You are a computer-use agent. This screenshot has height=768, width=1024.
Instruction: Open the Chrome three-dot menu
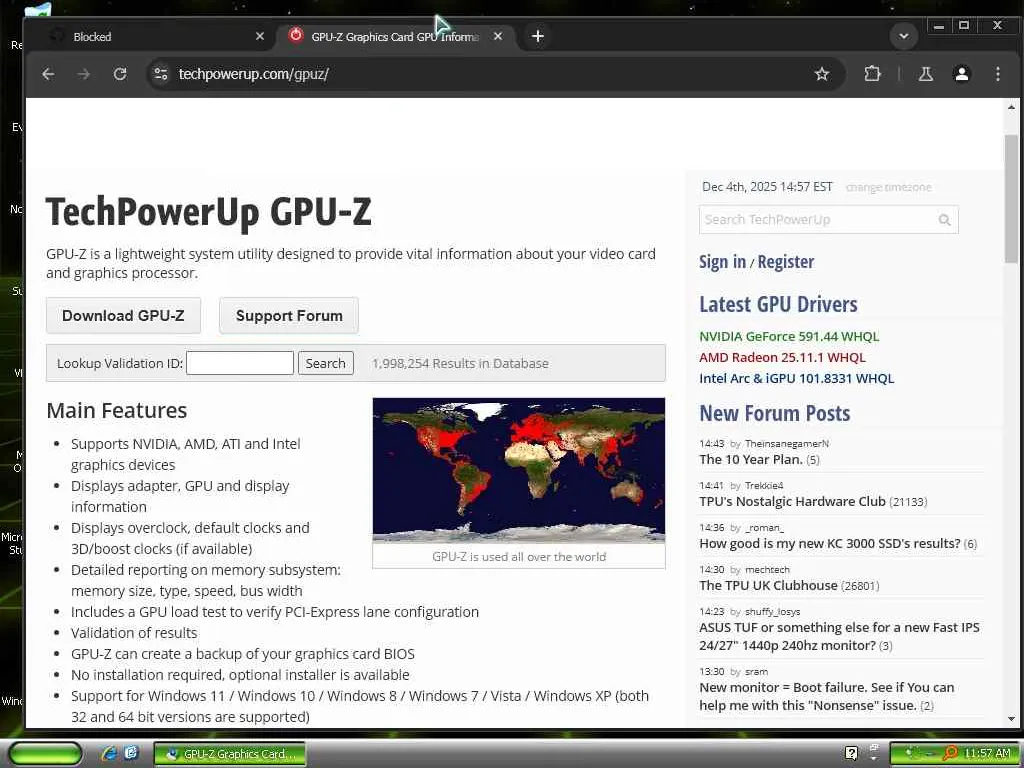click(x=997, y=74)
